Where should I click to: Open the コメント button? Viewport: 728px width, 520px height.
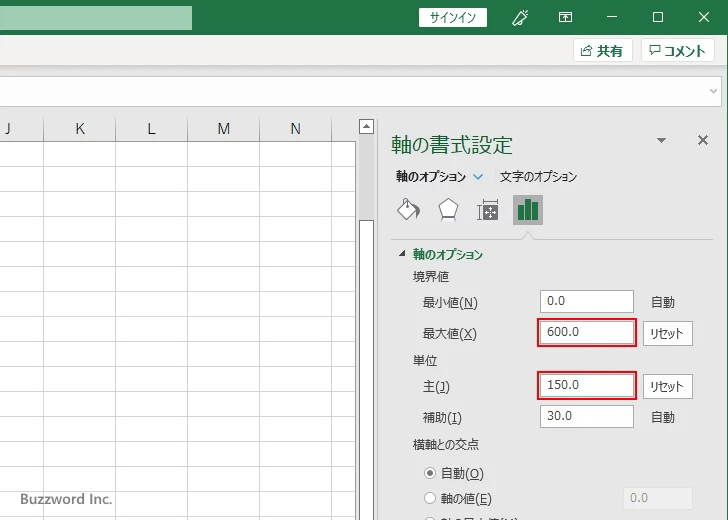(x=678, y=50)
